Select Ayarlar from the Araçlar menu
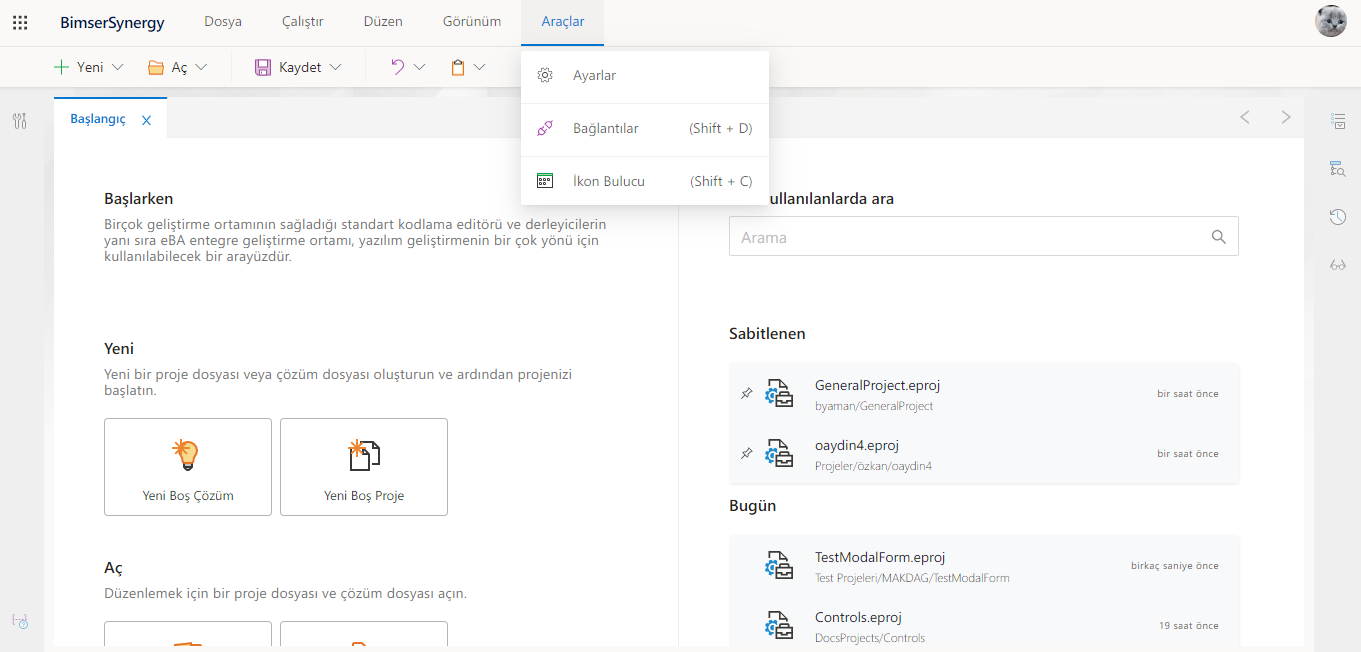 click(x=594, y=76)
